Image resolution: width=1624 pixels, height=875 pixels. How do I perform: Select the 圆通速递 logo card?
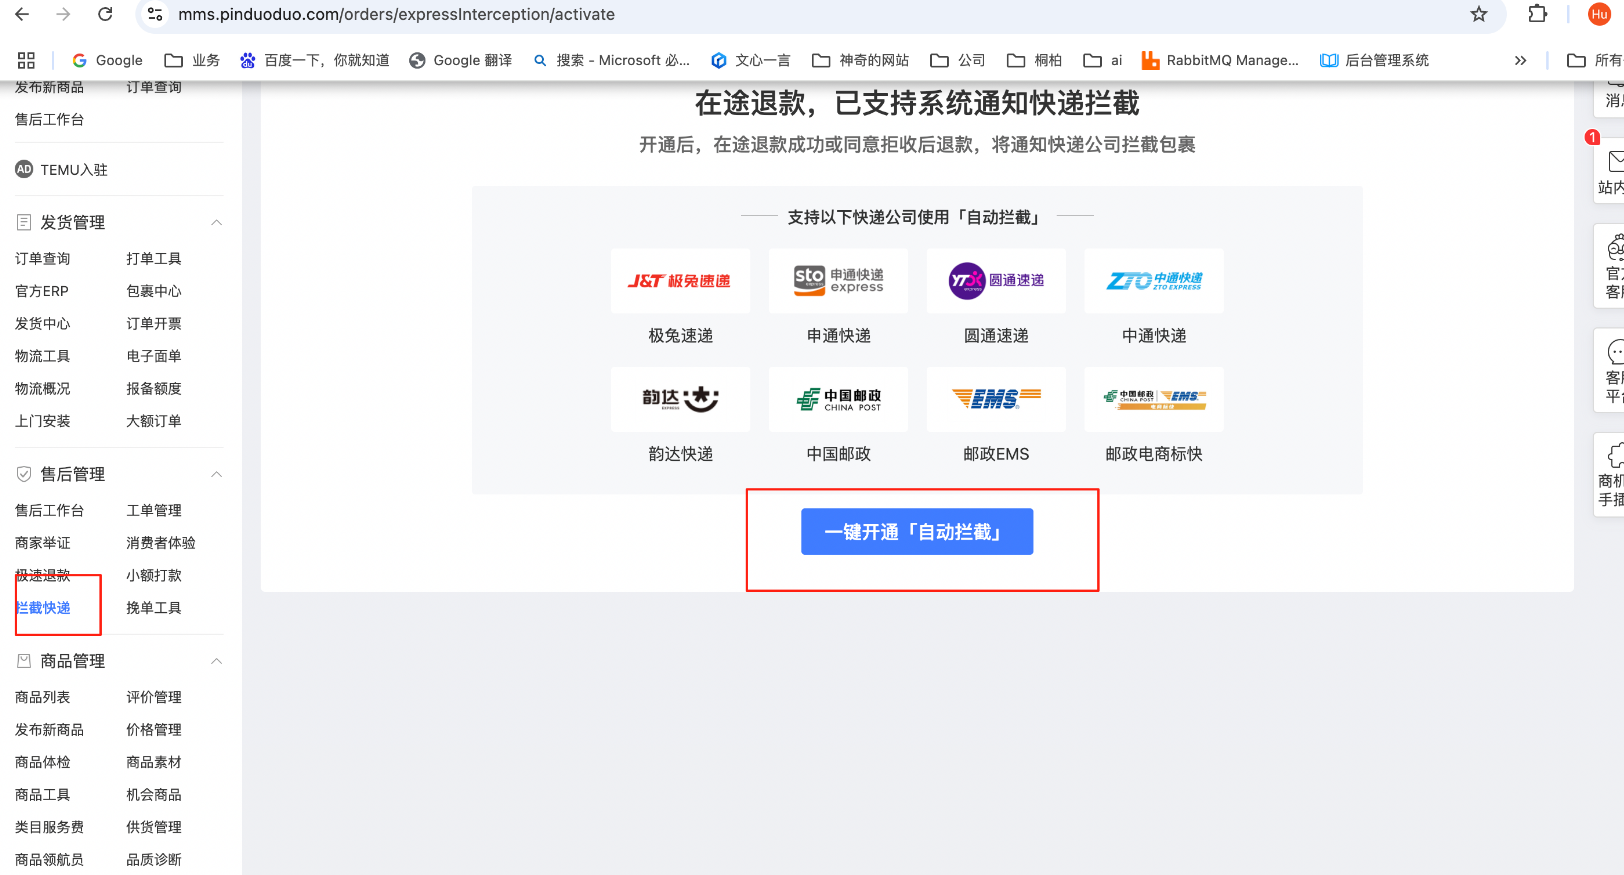coord(996,281)
